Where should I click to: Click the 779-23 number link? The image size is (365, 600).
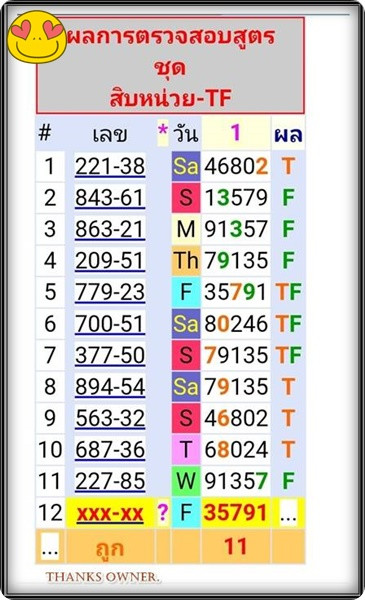(x=110, y=292)
